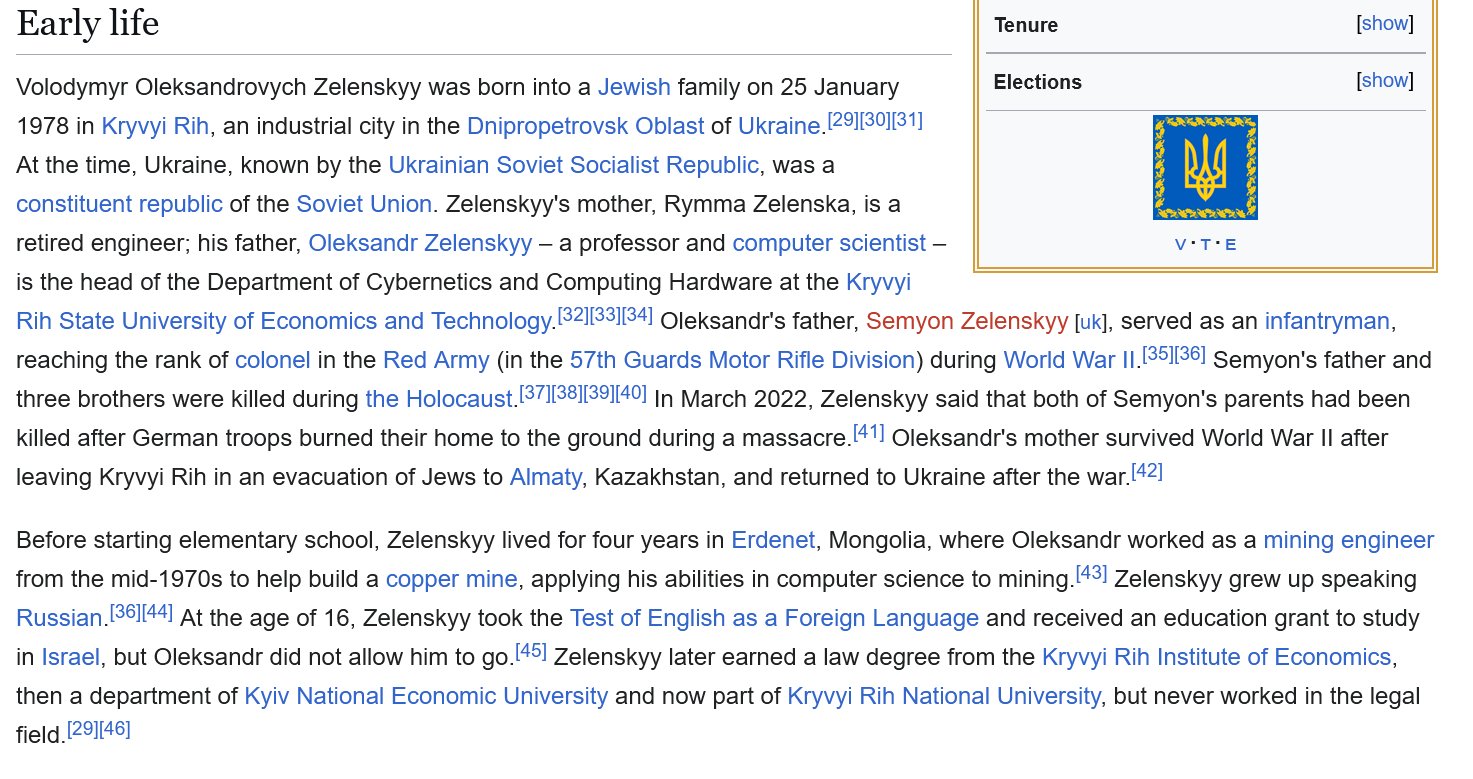
Task: Jump to citation [34]
Action: [637, 314]
